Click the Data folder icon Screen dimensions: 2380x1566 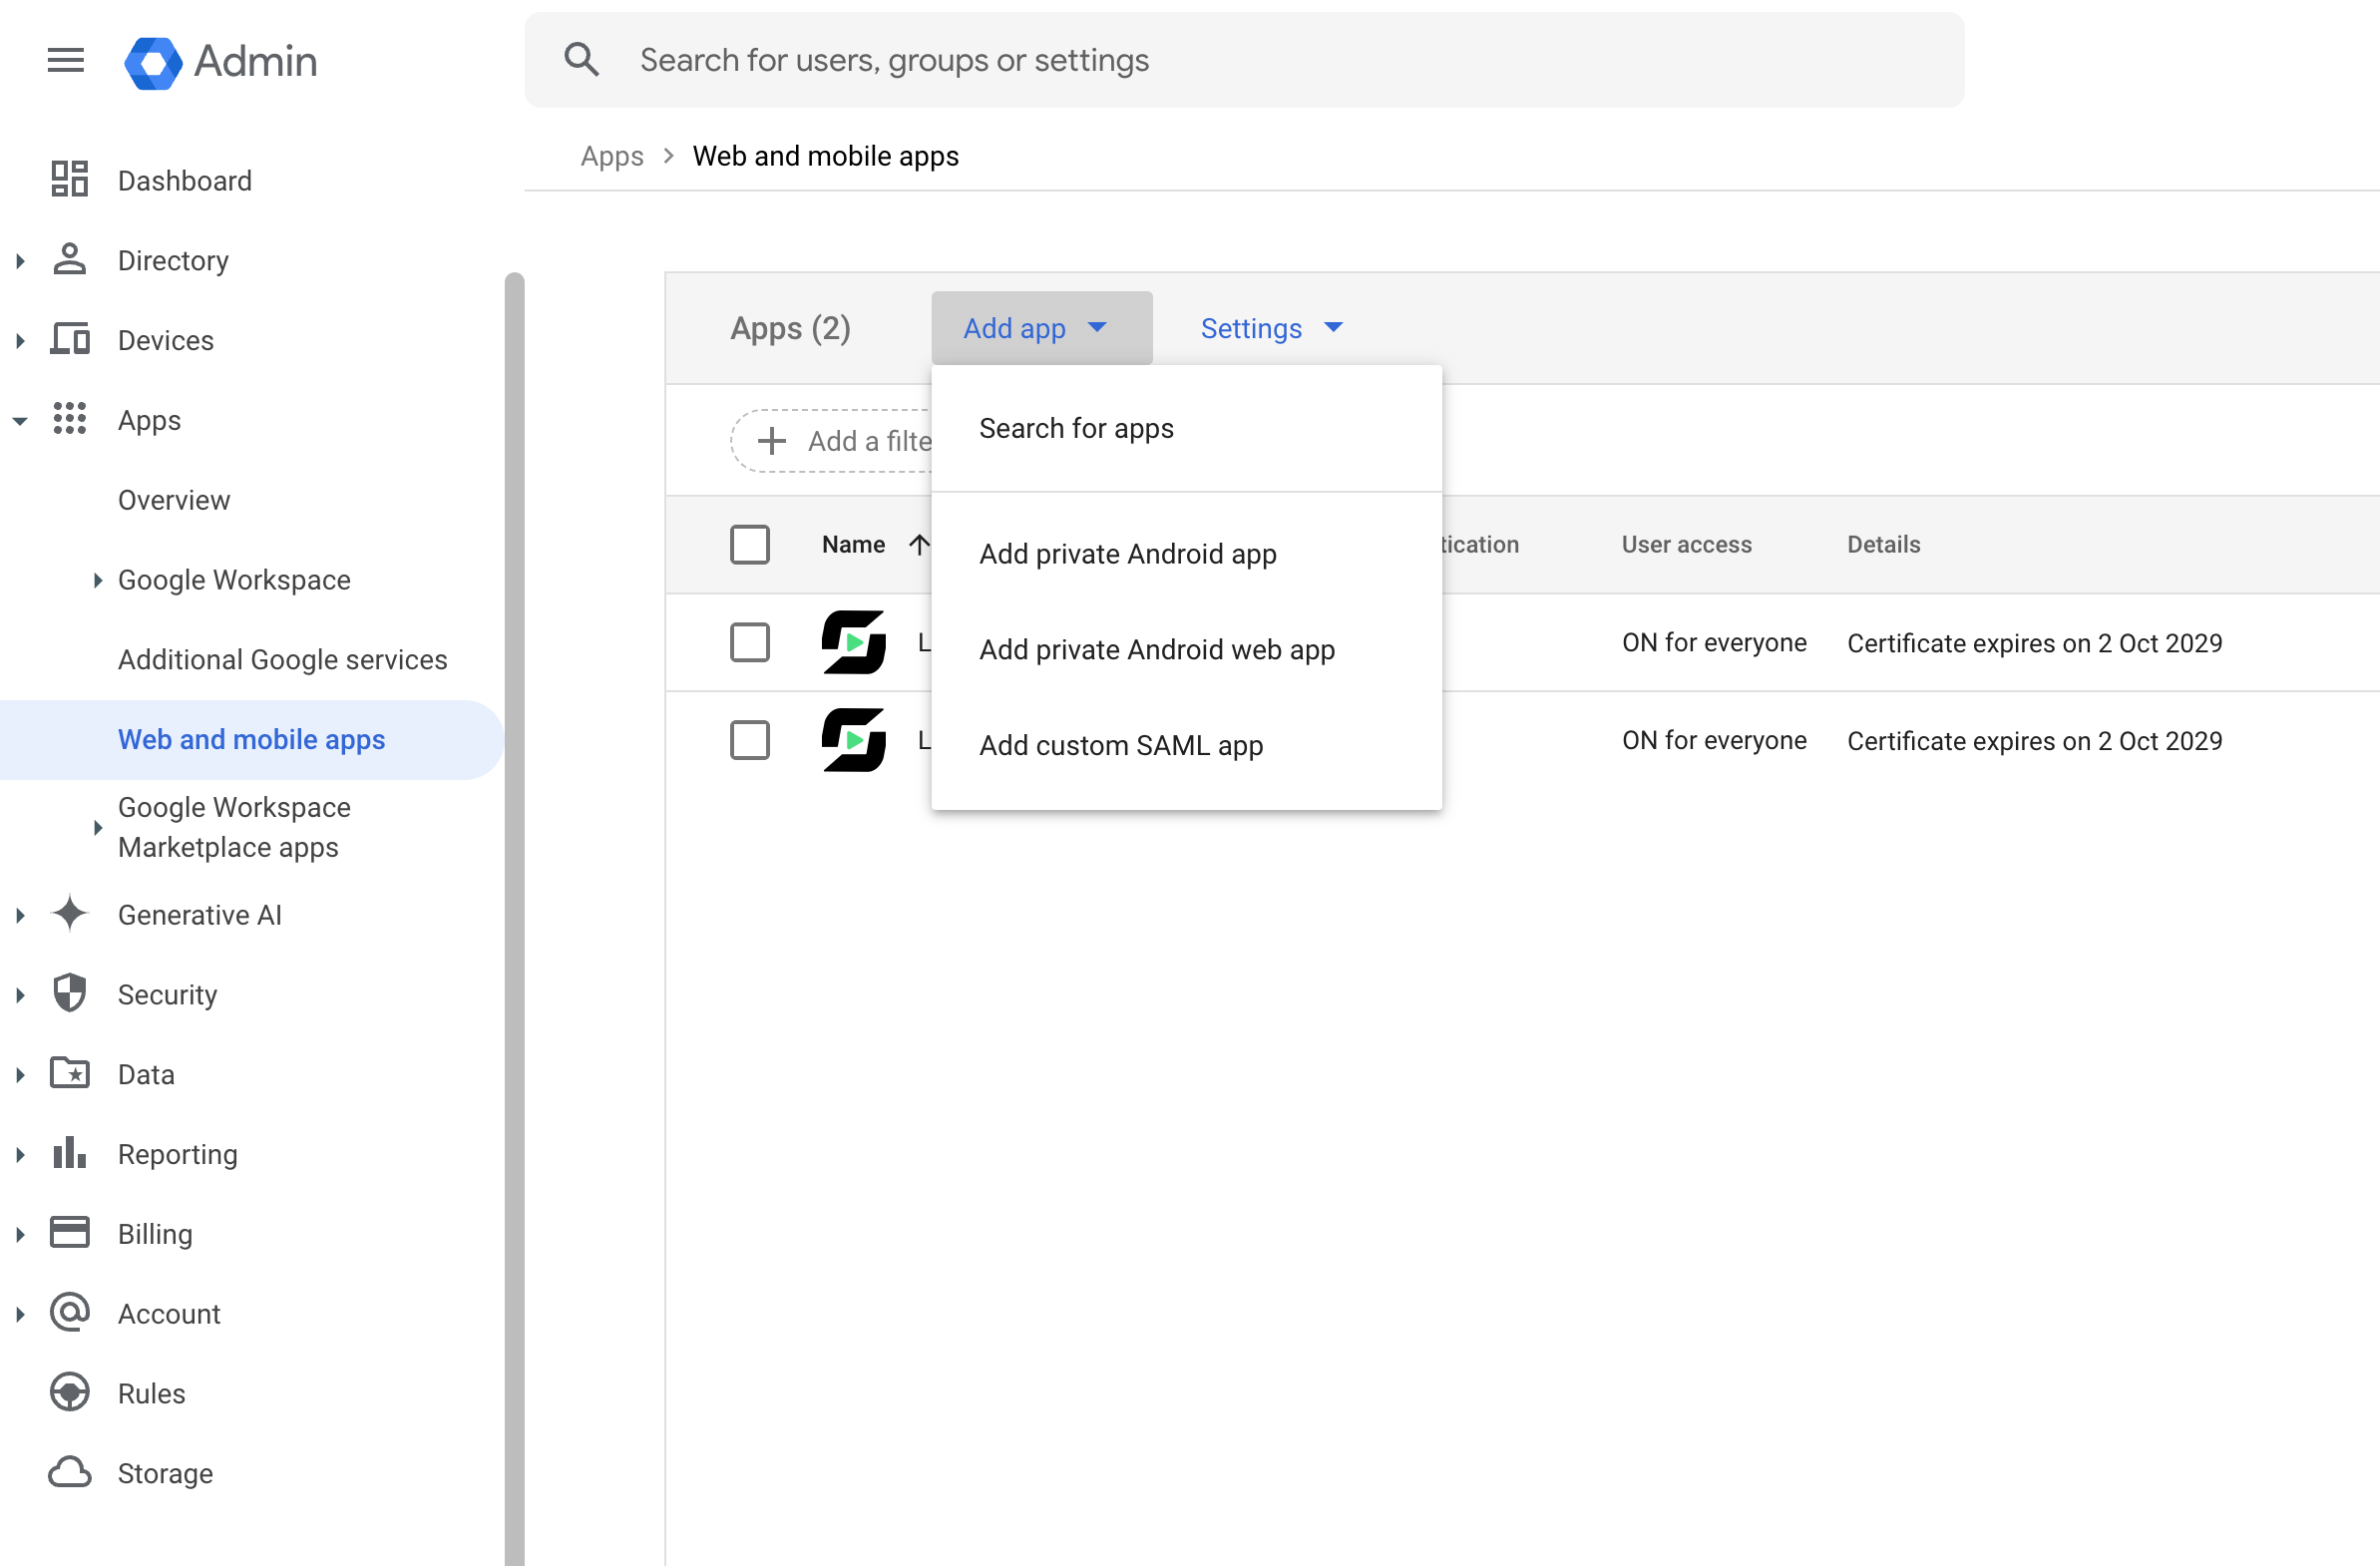(x=70, y=1073)
